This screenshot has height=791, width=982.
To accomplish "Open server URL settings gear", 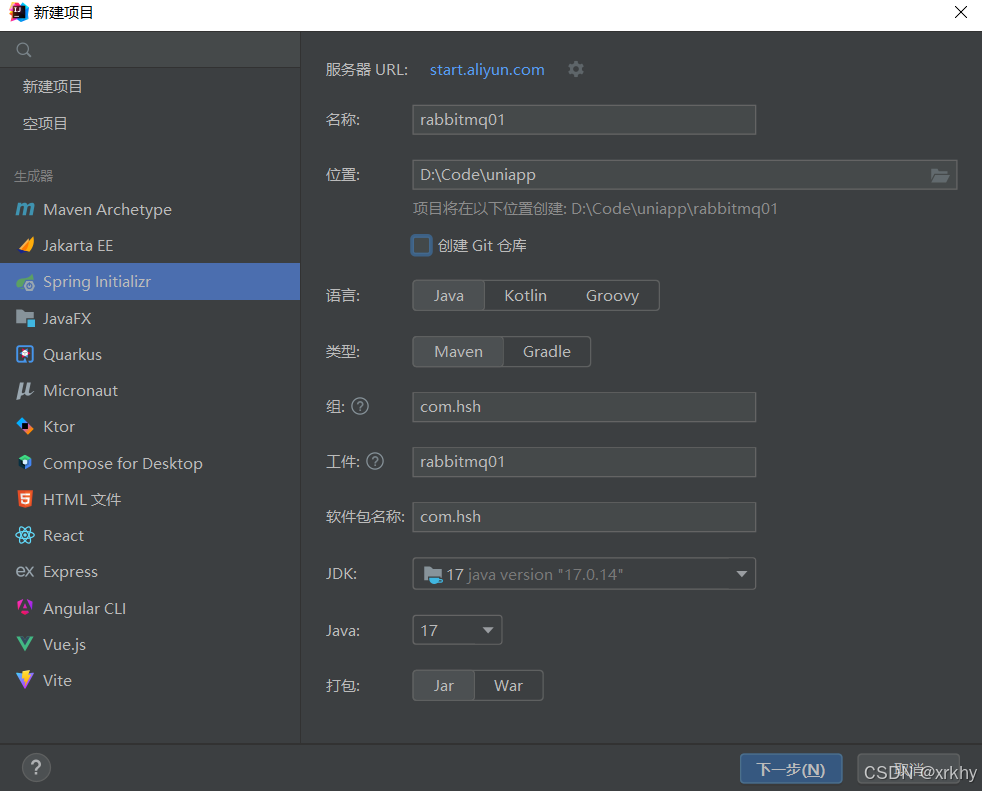I will [x=576, y=69].
